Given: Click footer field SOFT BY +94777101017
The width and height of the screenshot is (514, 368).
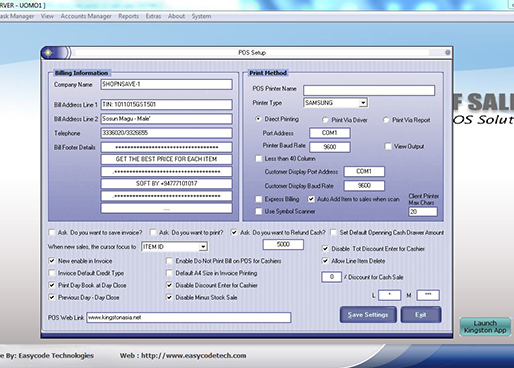Looking at the screenshot, I should tap(166, 184).
